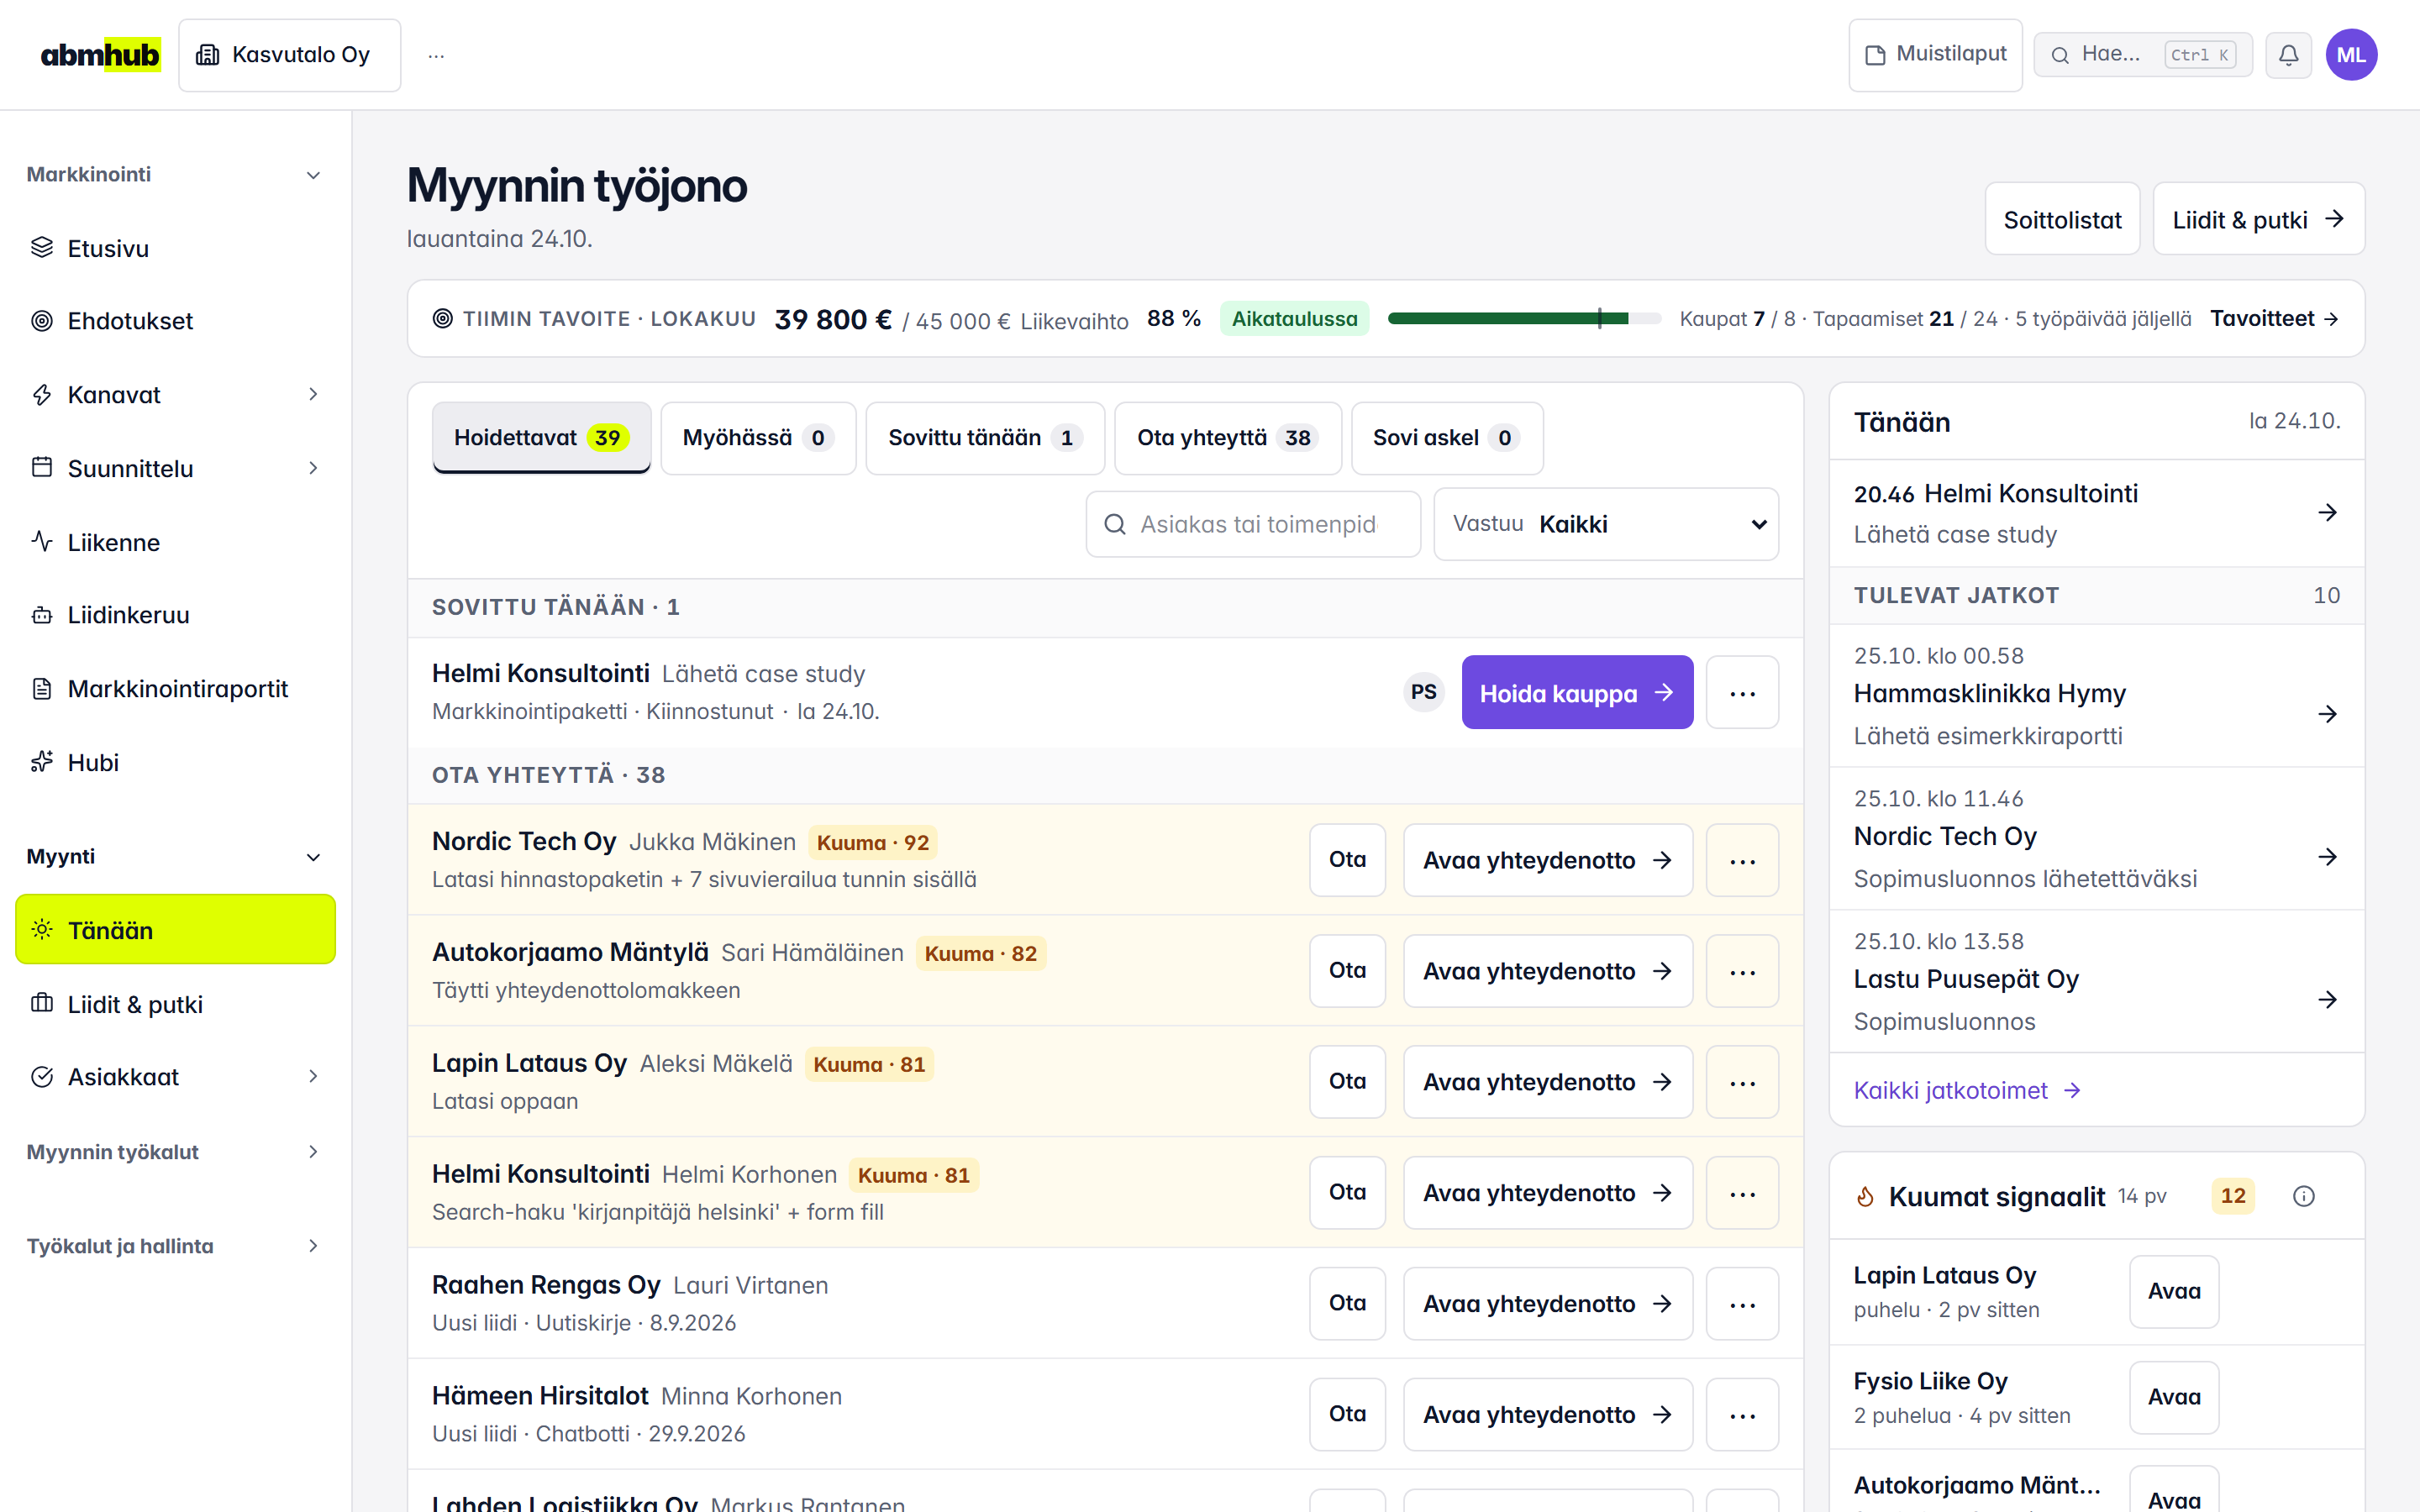Open the info icon in Kuumat signaalit
Screen dimensions: 2420x1512
pyautogui.click(x=2304, y=1196)
